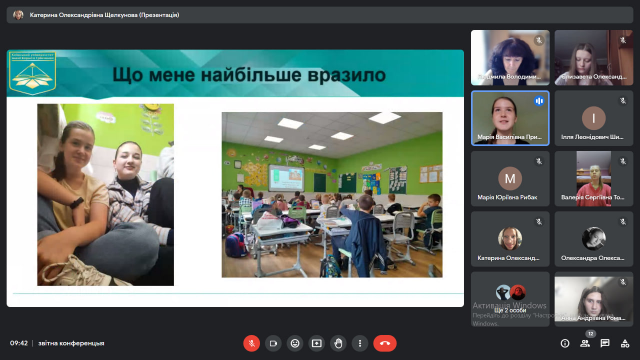Click the presenter name bar at top
The width and height of the screenshot is (640, 360).
coord(320,15)
